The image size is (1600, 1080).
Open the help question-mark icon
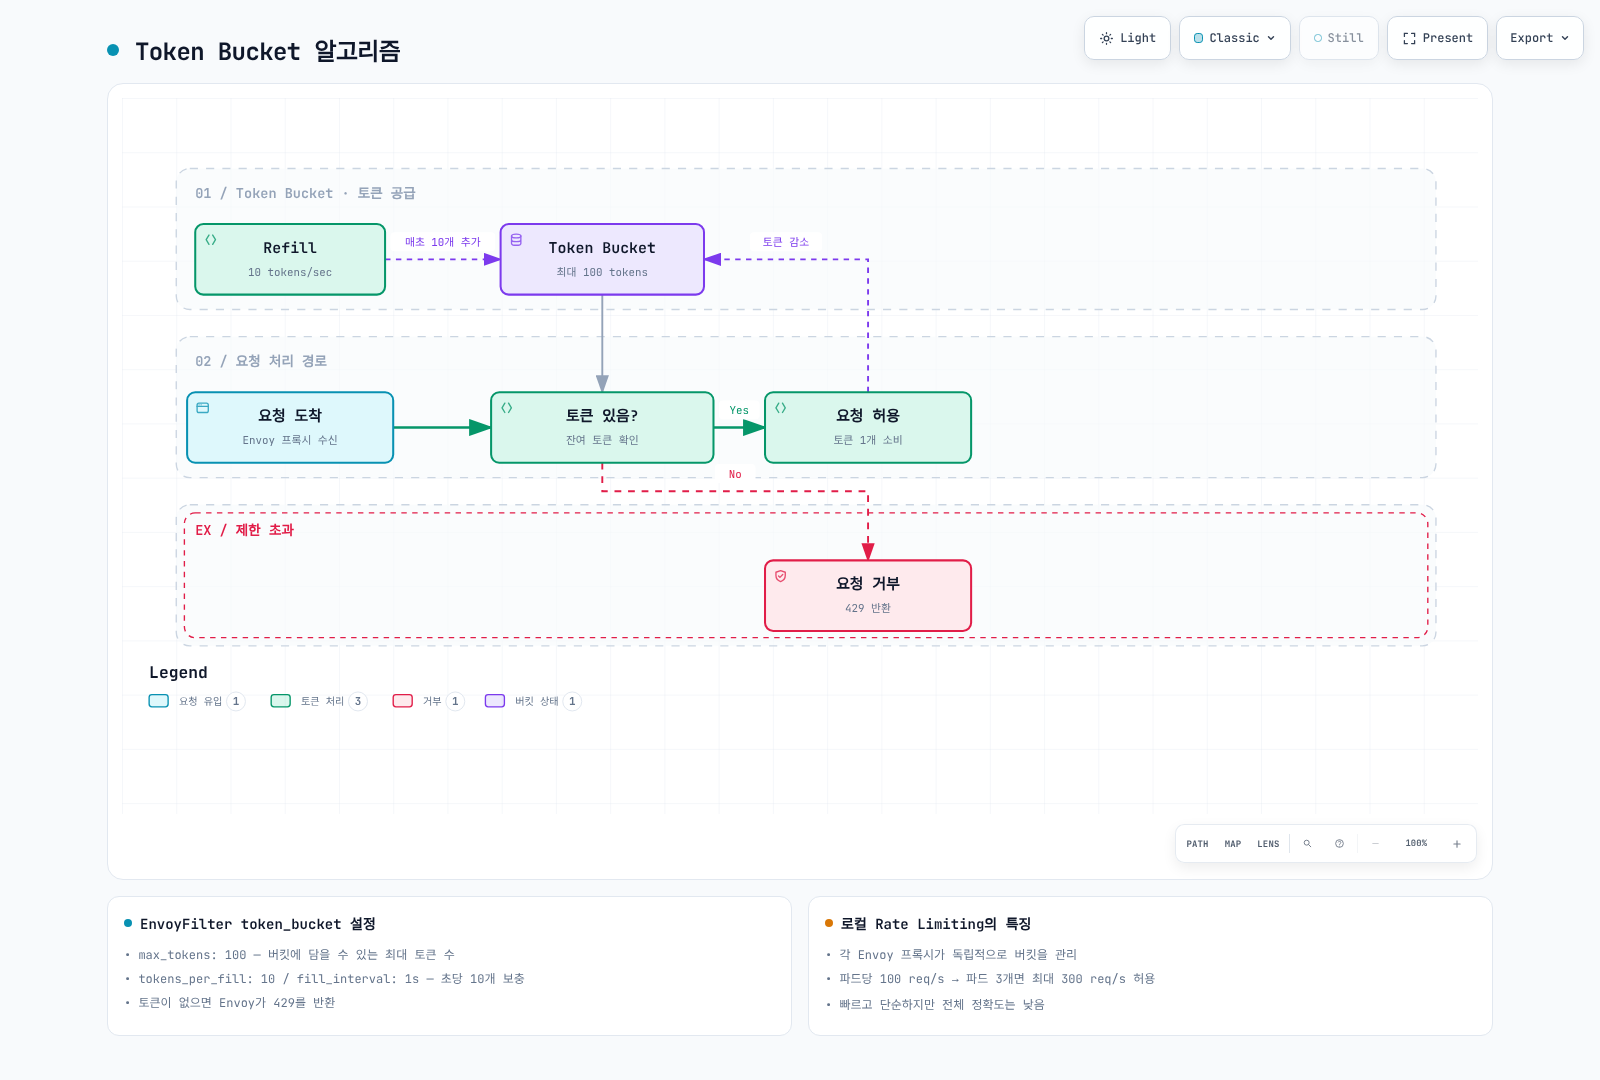coord(1339,844)
